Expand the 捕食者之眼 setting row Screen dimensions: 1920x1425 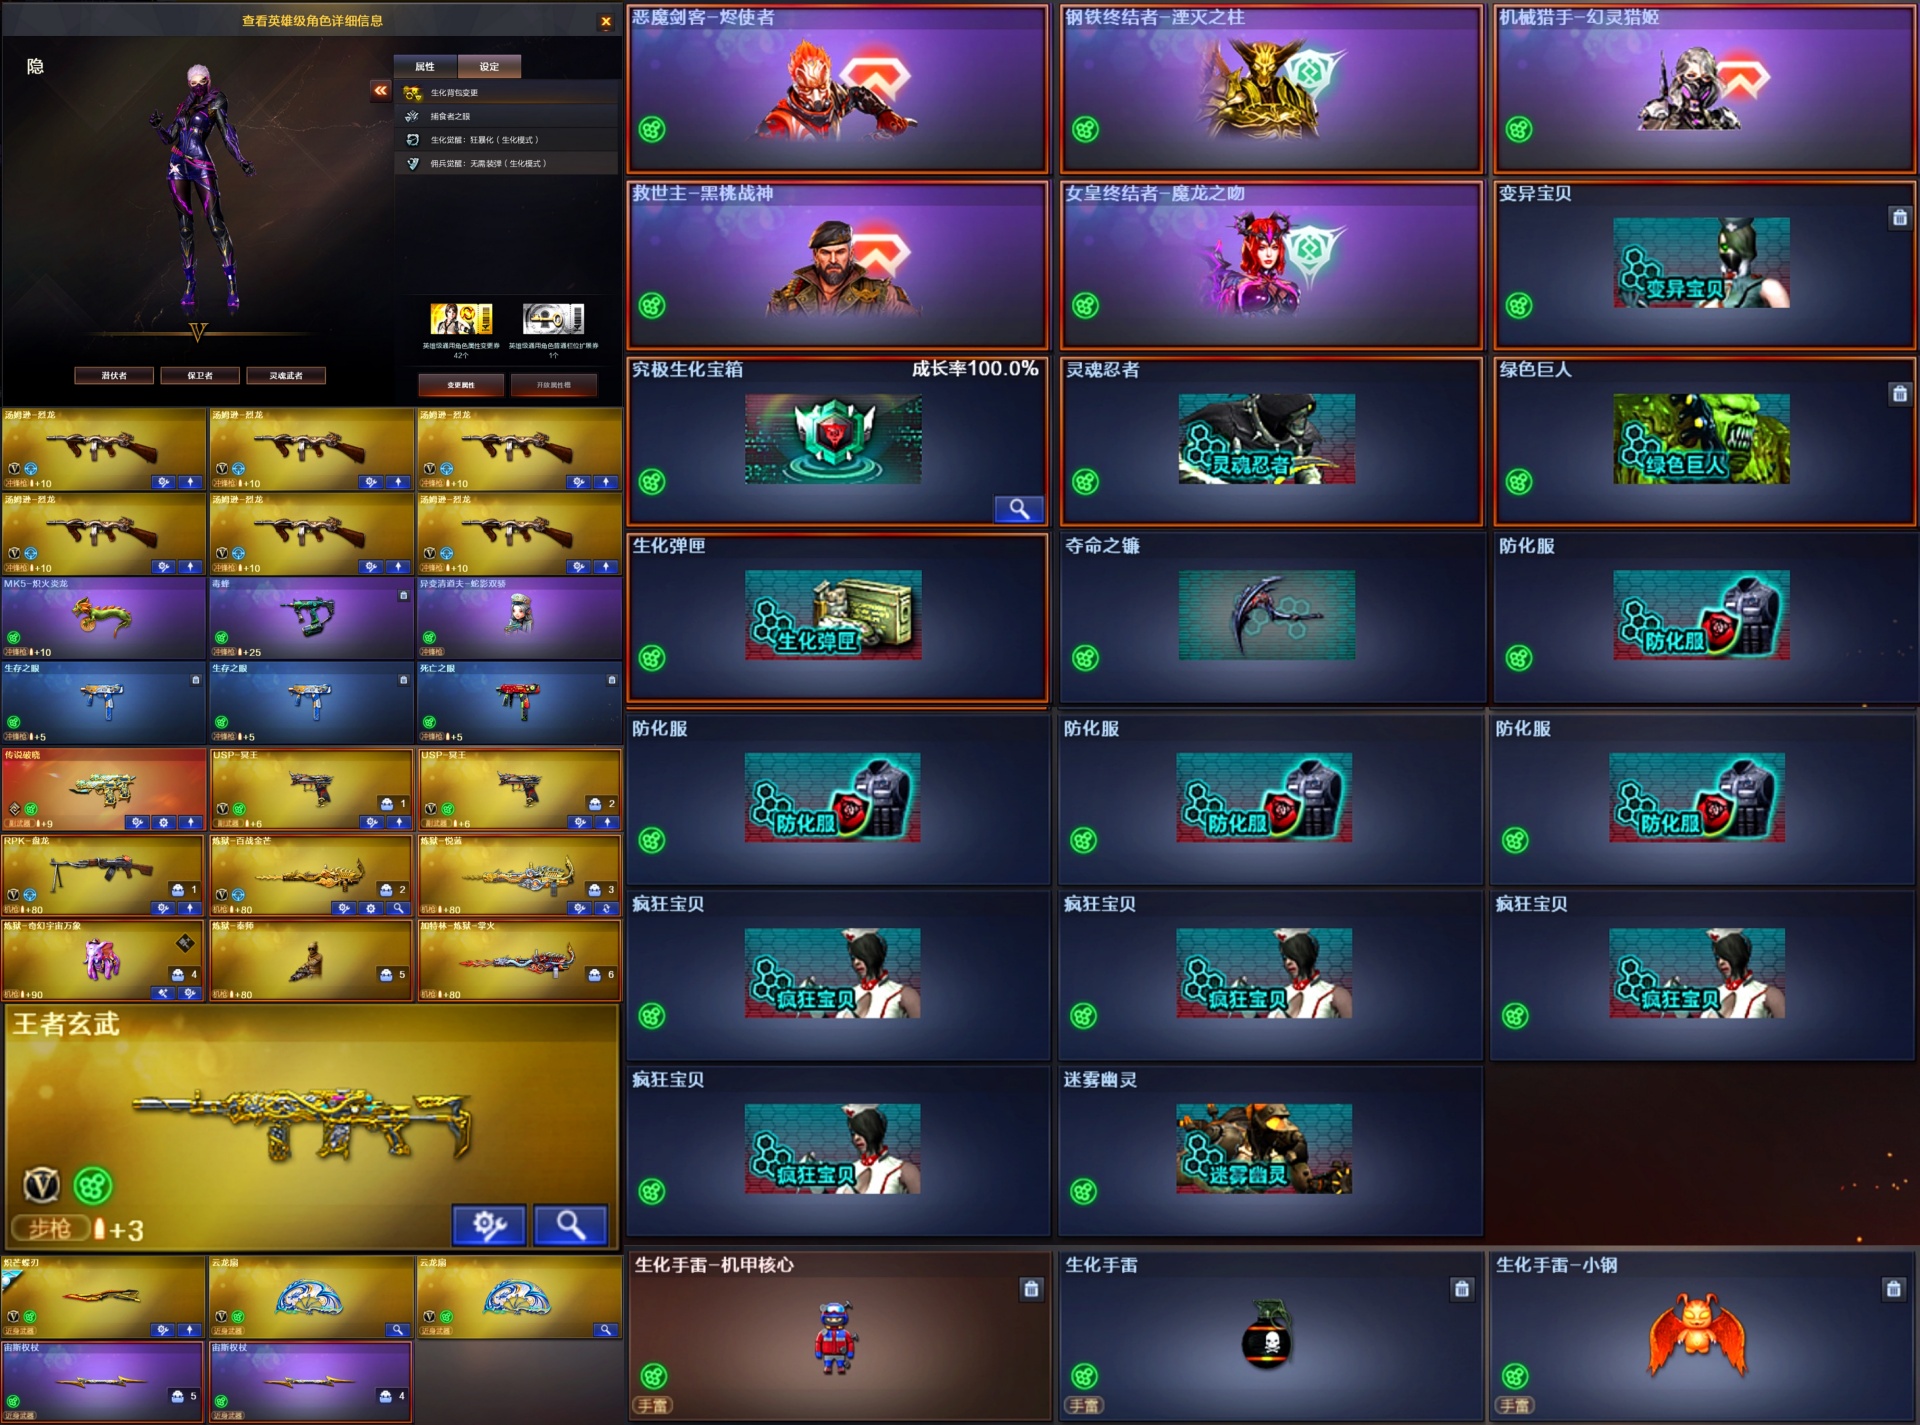(x=507, y=116)
